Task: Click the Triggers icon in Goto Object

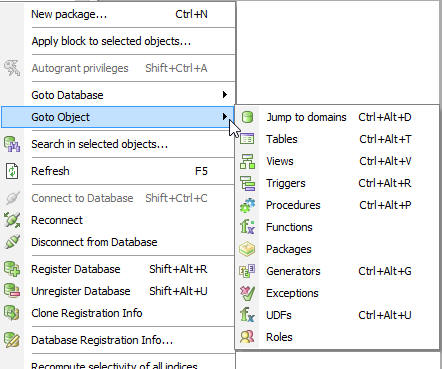Action: [247, 183]
